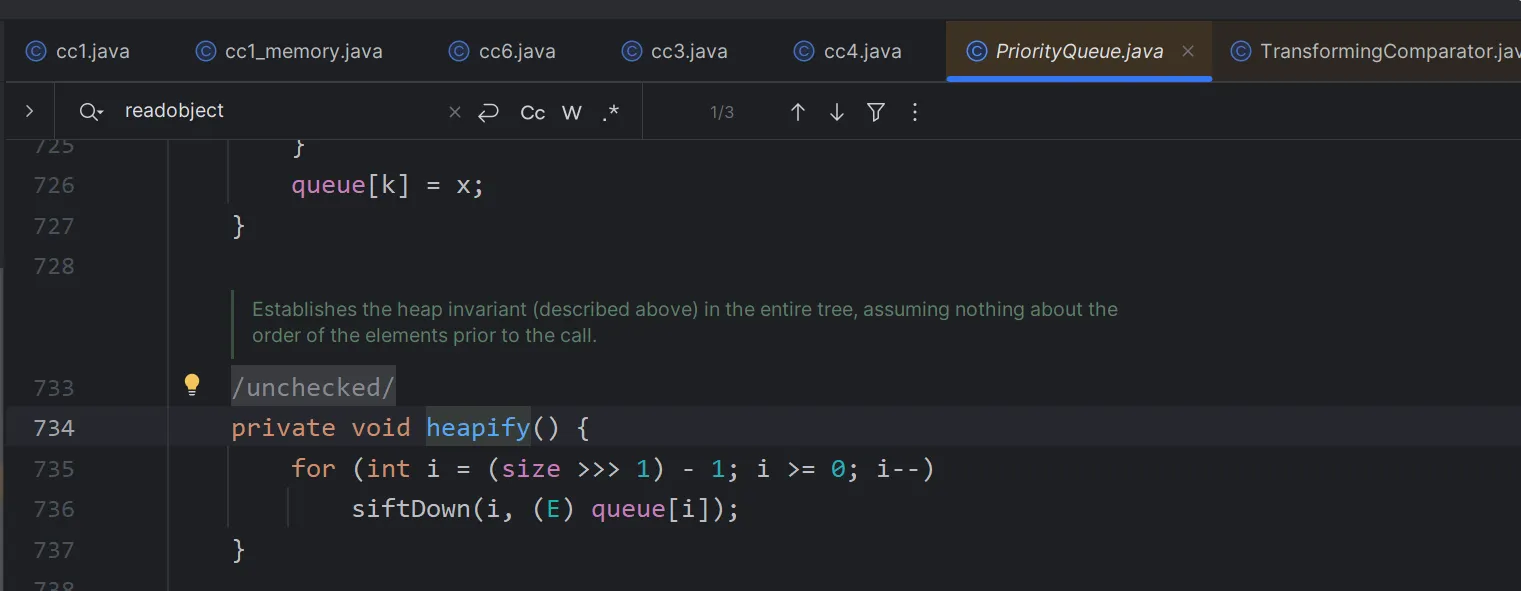Click line number 734 in gutter
This screenshot has width=1521, height=591.
(54, 428)
